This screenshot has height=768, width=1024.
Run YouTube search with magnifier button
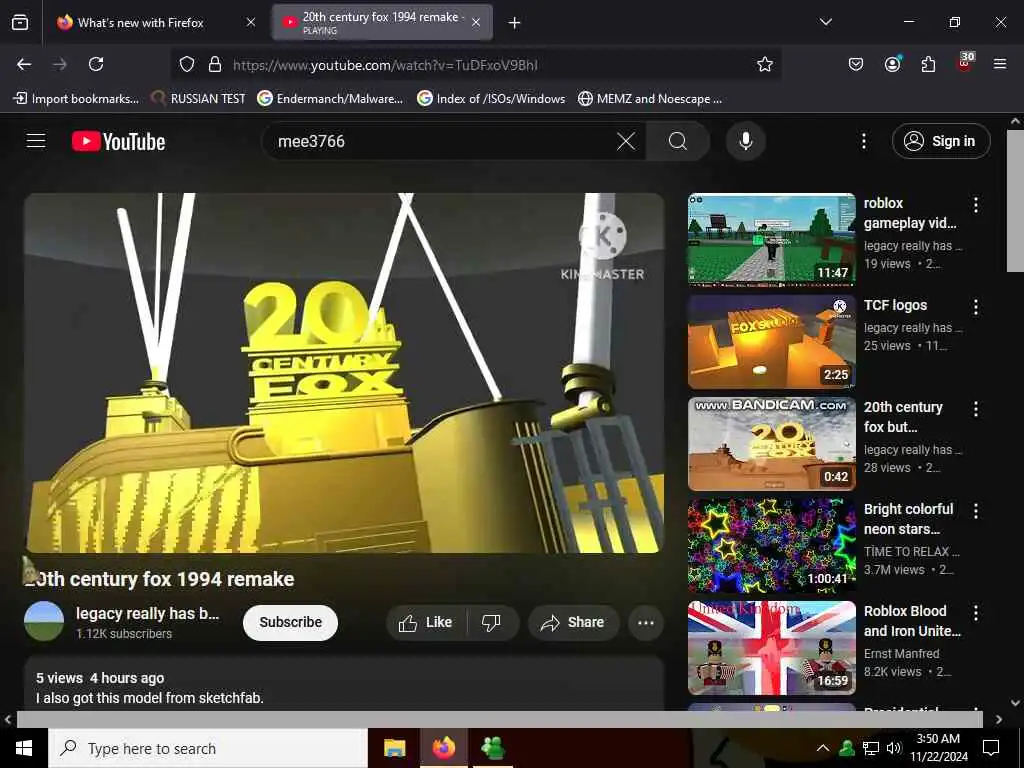[678, 141]
